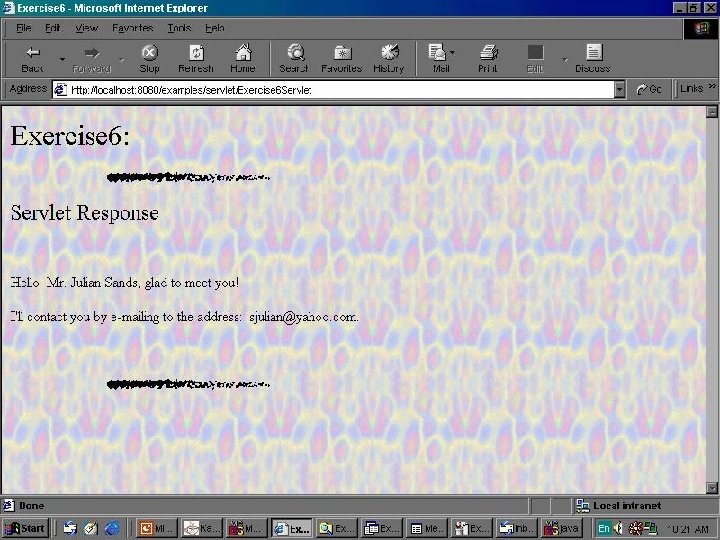The width and height of the screenshot is (720, 540).
Task: Expand the Back button history arrow
Action: 62,59
